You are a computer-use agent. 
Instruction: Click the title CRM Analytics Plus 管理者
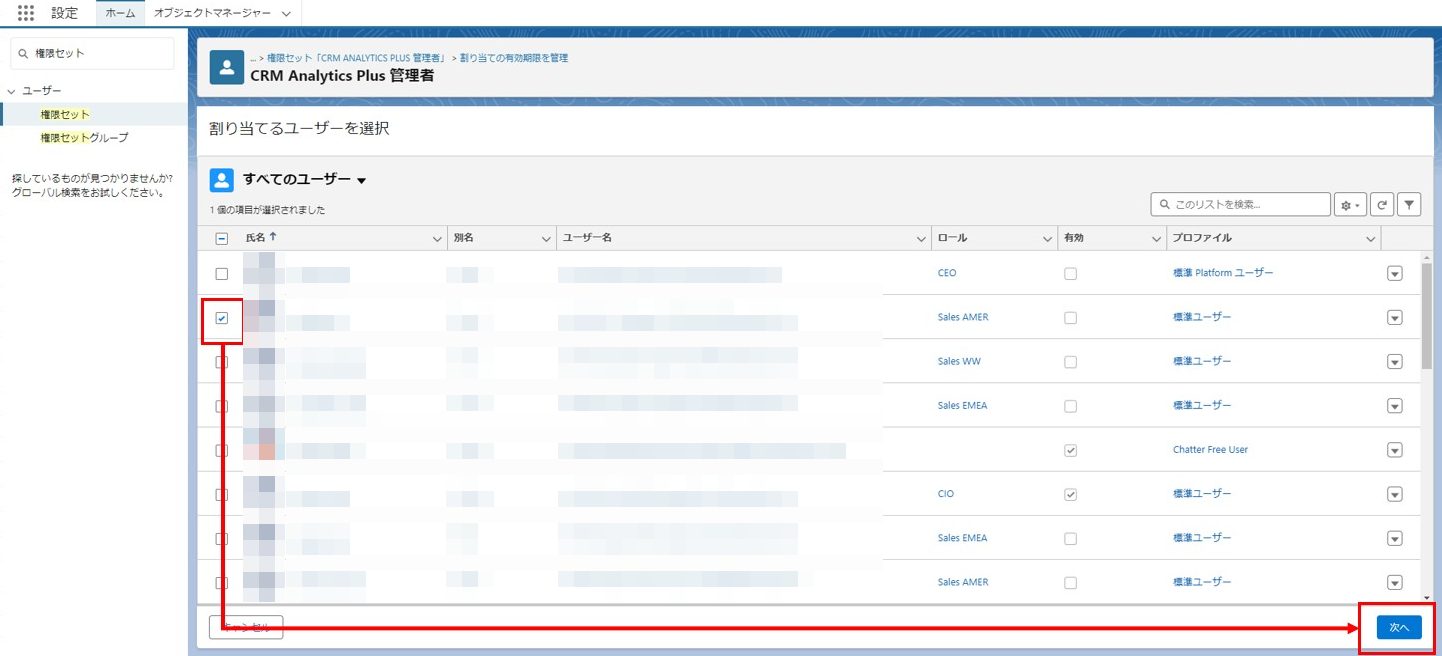tap(341, 75)
